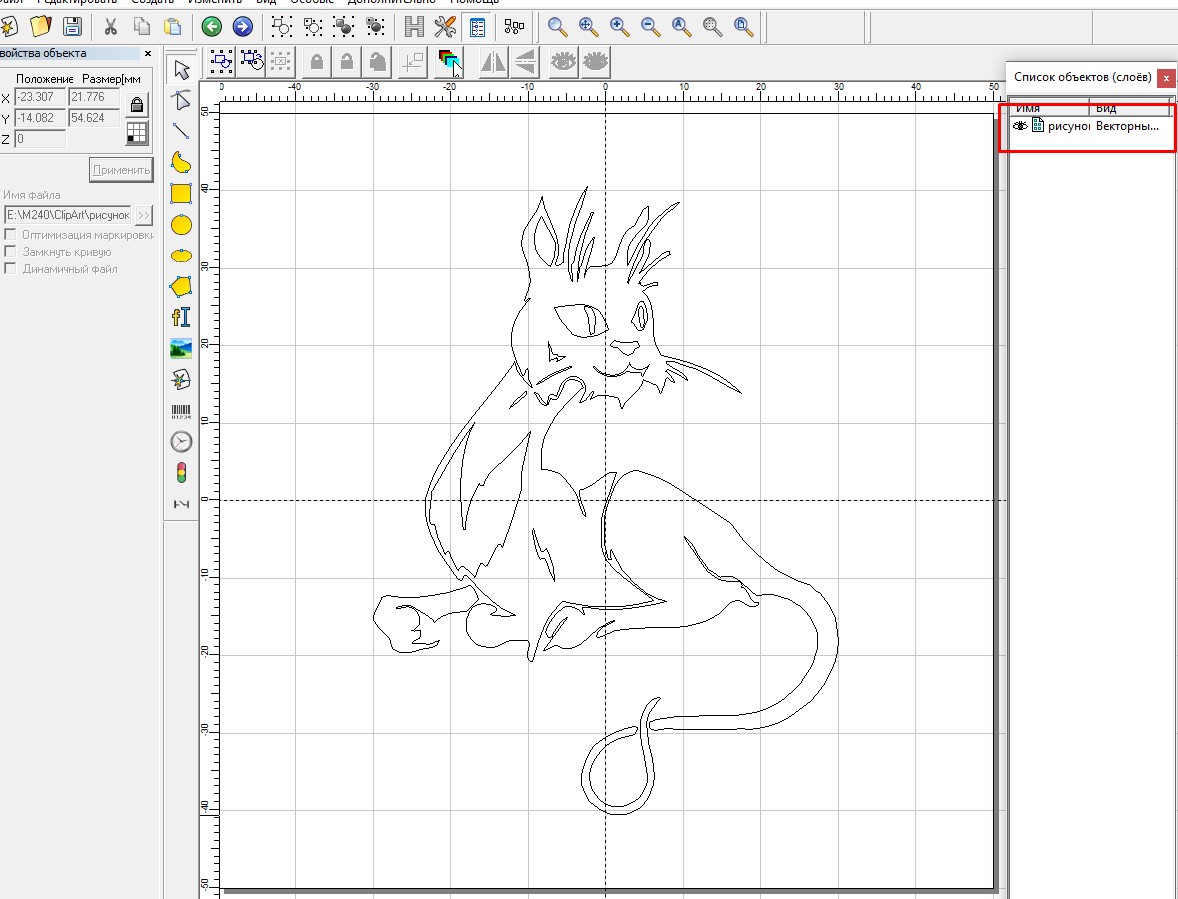Insert a bitmap image with the picture tool
The image size is (1178, 899).
(181, 348)
